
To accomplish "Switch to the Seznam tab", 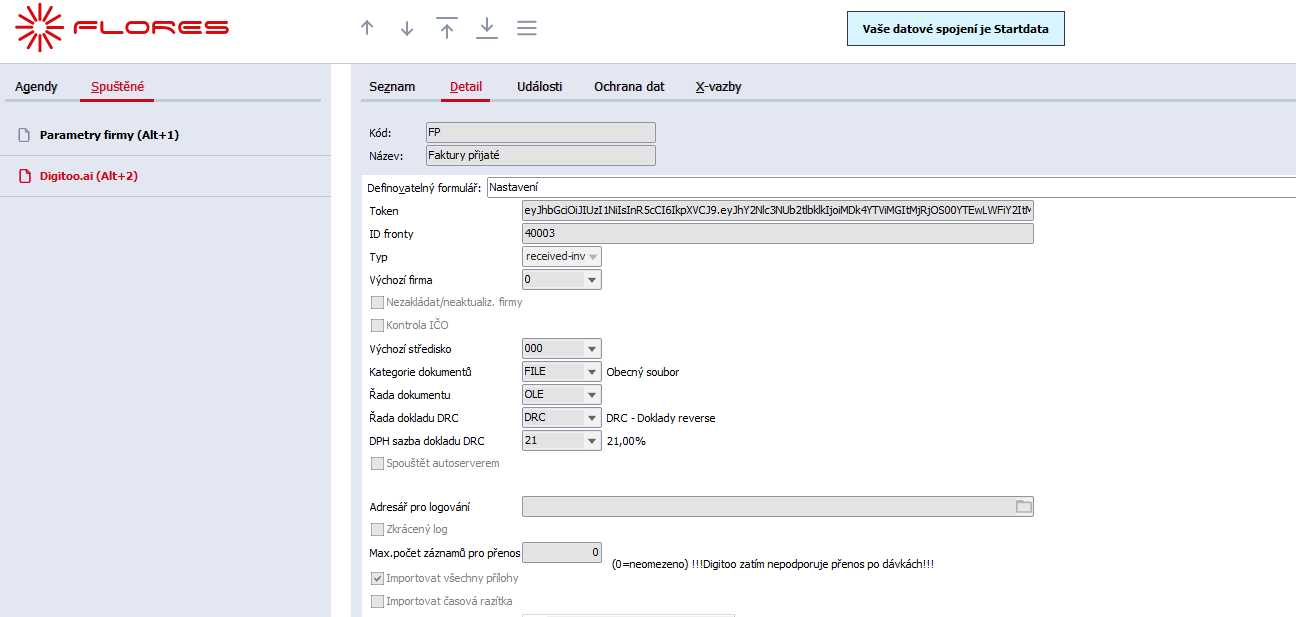I will coord(392,87).
